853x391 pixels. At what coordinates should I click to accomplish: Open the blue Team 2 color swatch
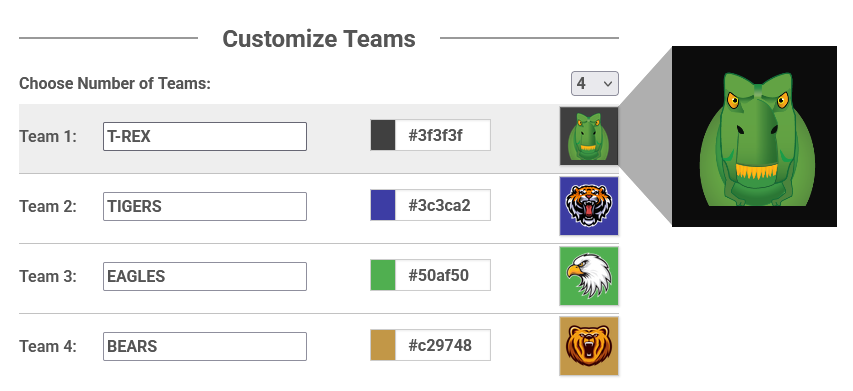383,205
